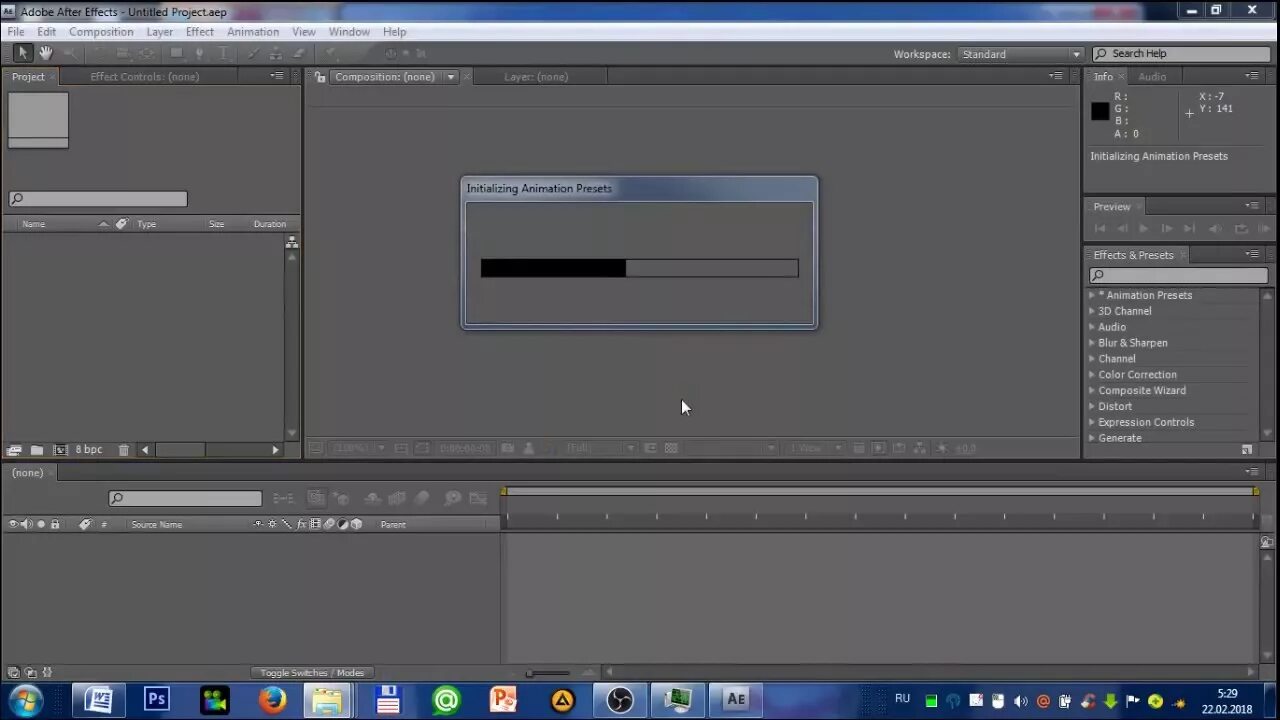
Task: Select the Clone Stamp tool
Action: coord(276,53)
